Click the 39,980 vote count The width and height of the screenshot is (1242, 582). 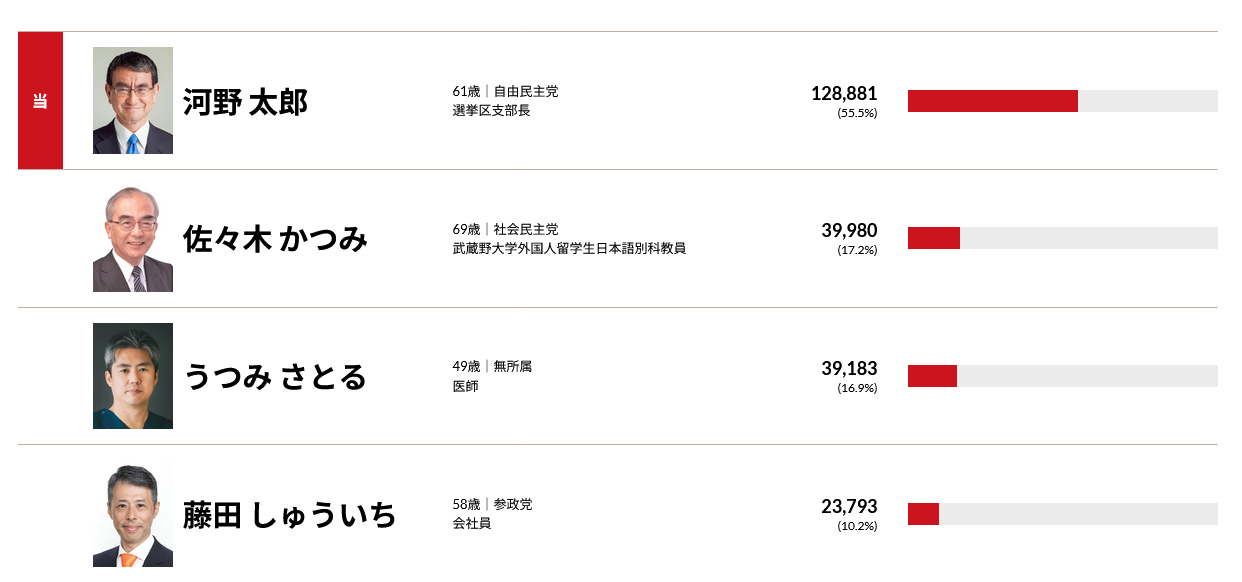(849, 231)
